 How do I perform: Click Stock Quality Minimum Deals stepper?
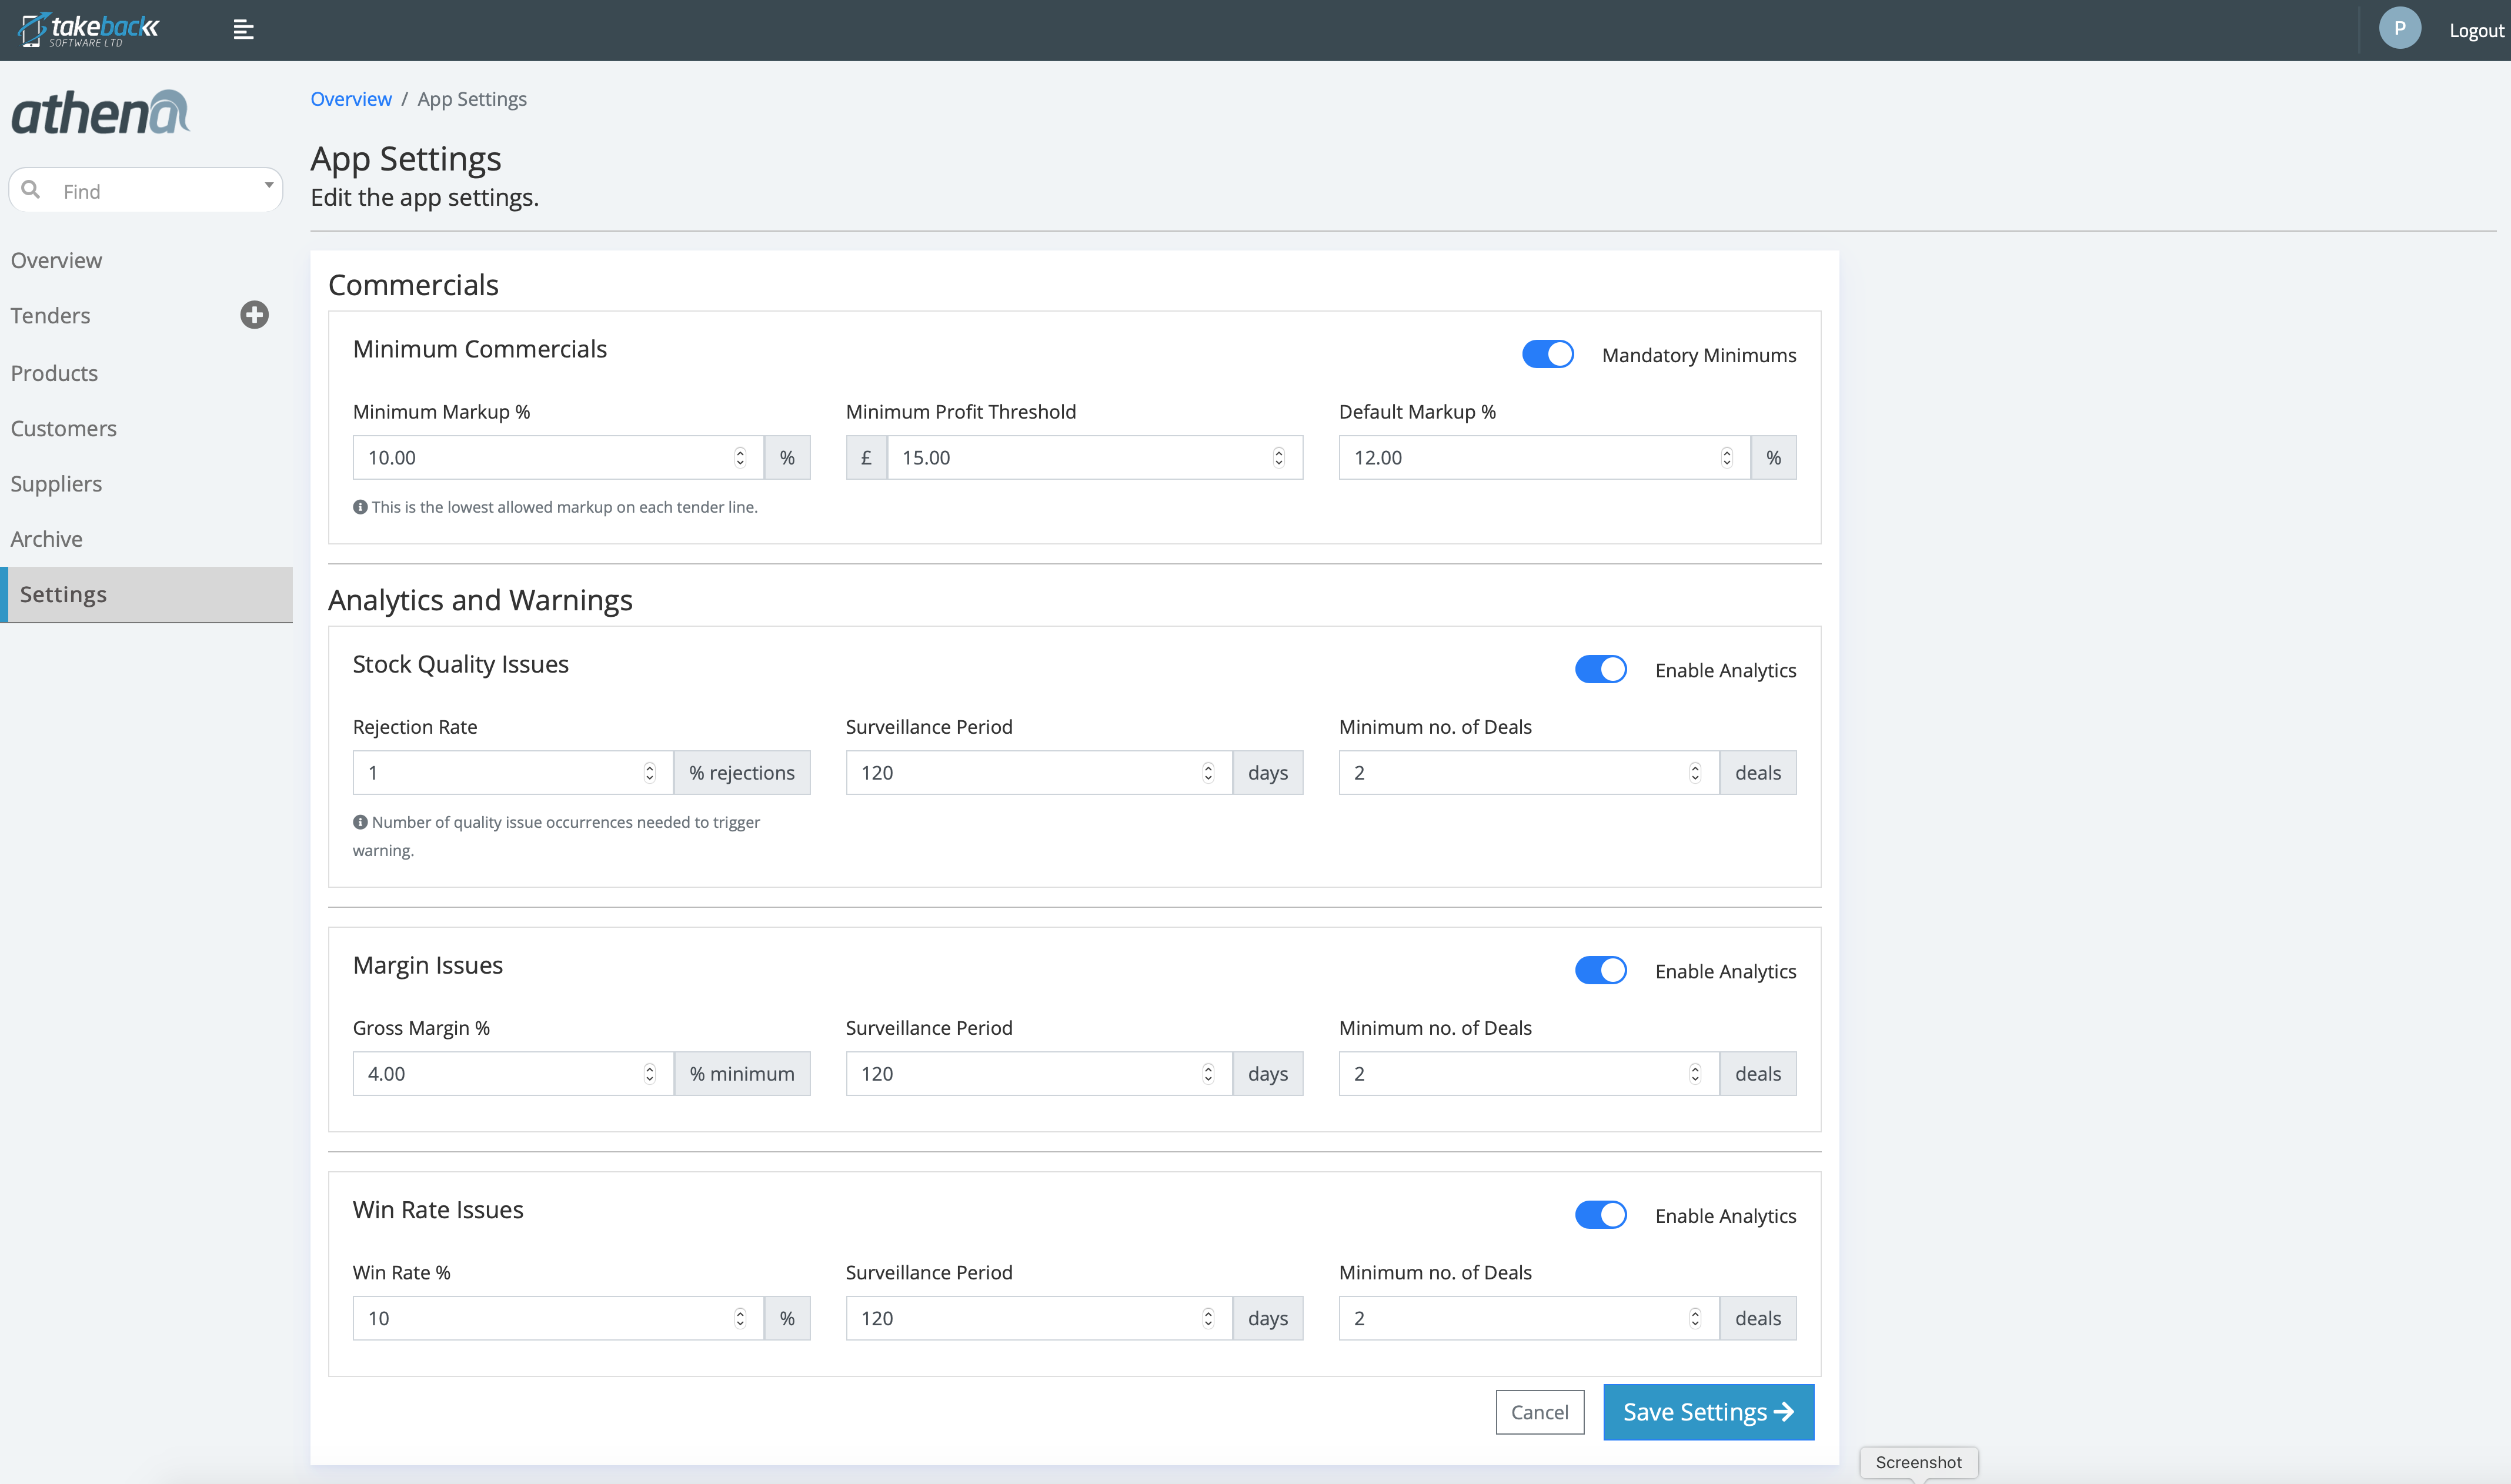1695,772
